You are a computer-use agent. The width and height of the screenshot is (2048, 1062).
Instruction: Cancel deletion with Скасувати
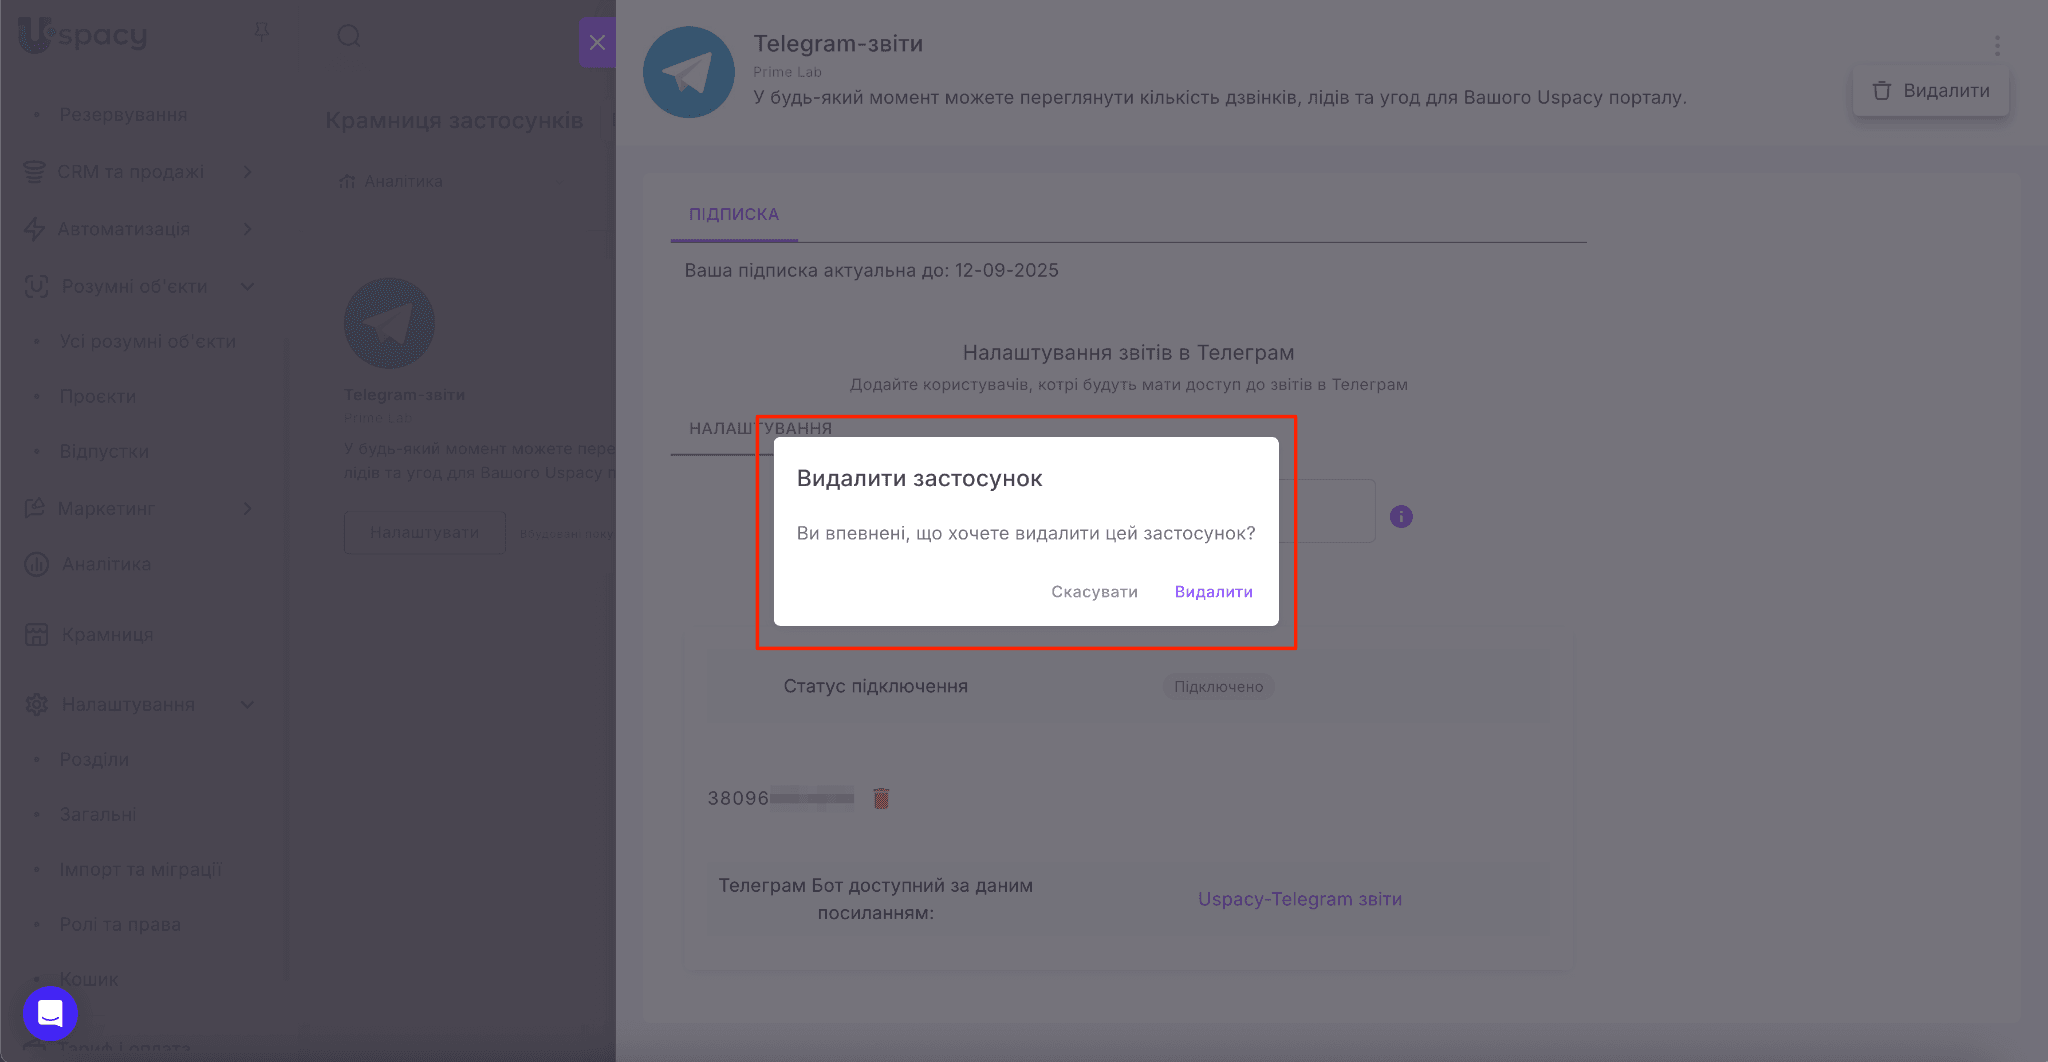1094,592
